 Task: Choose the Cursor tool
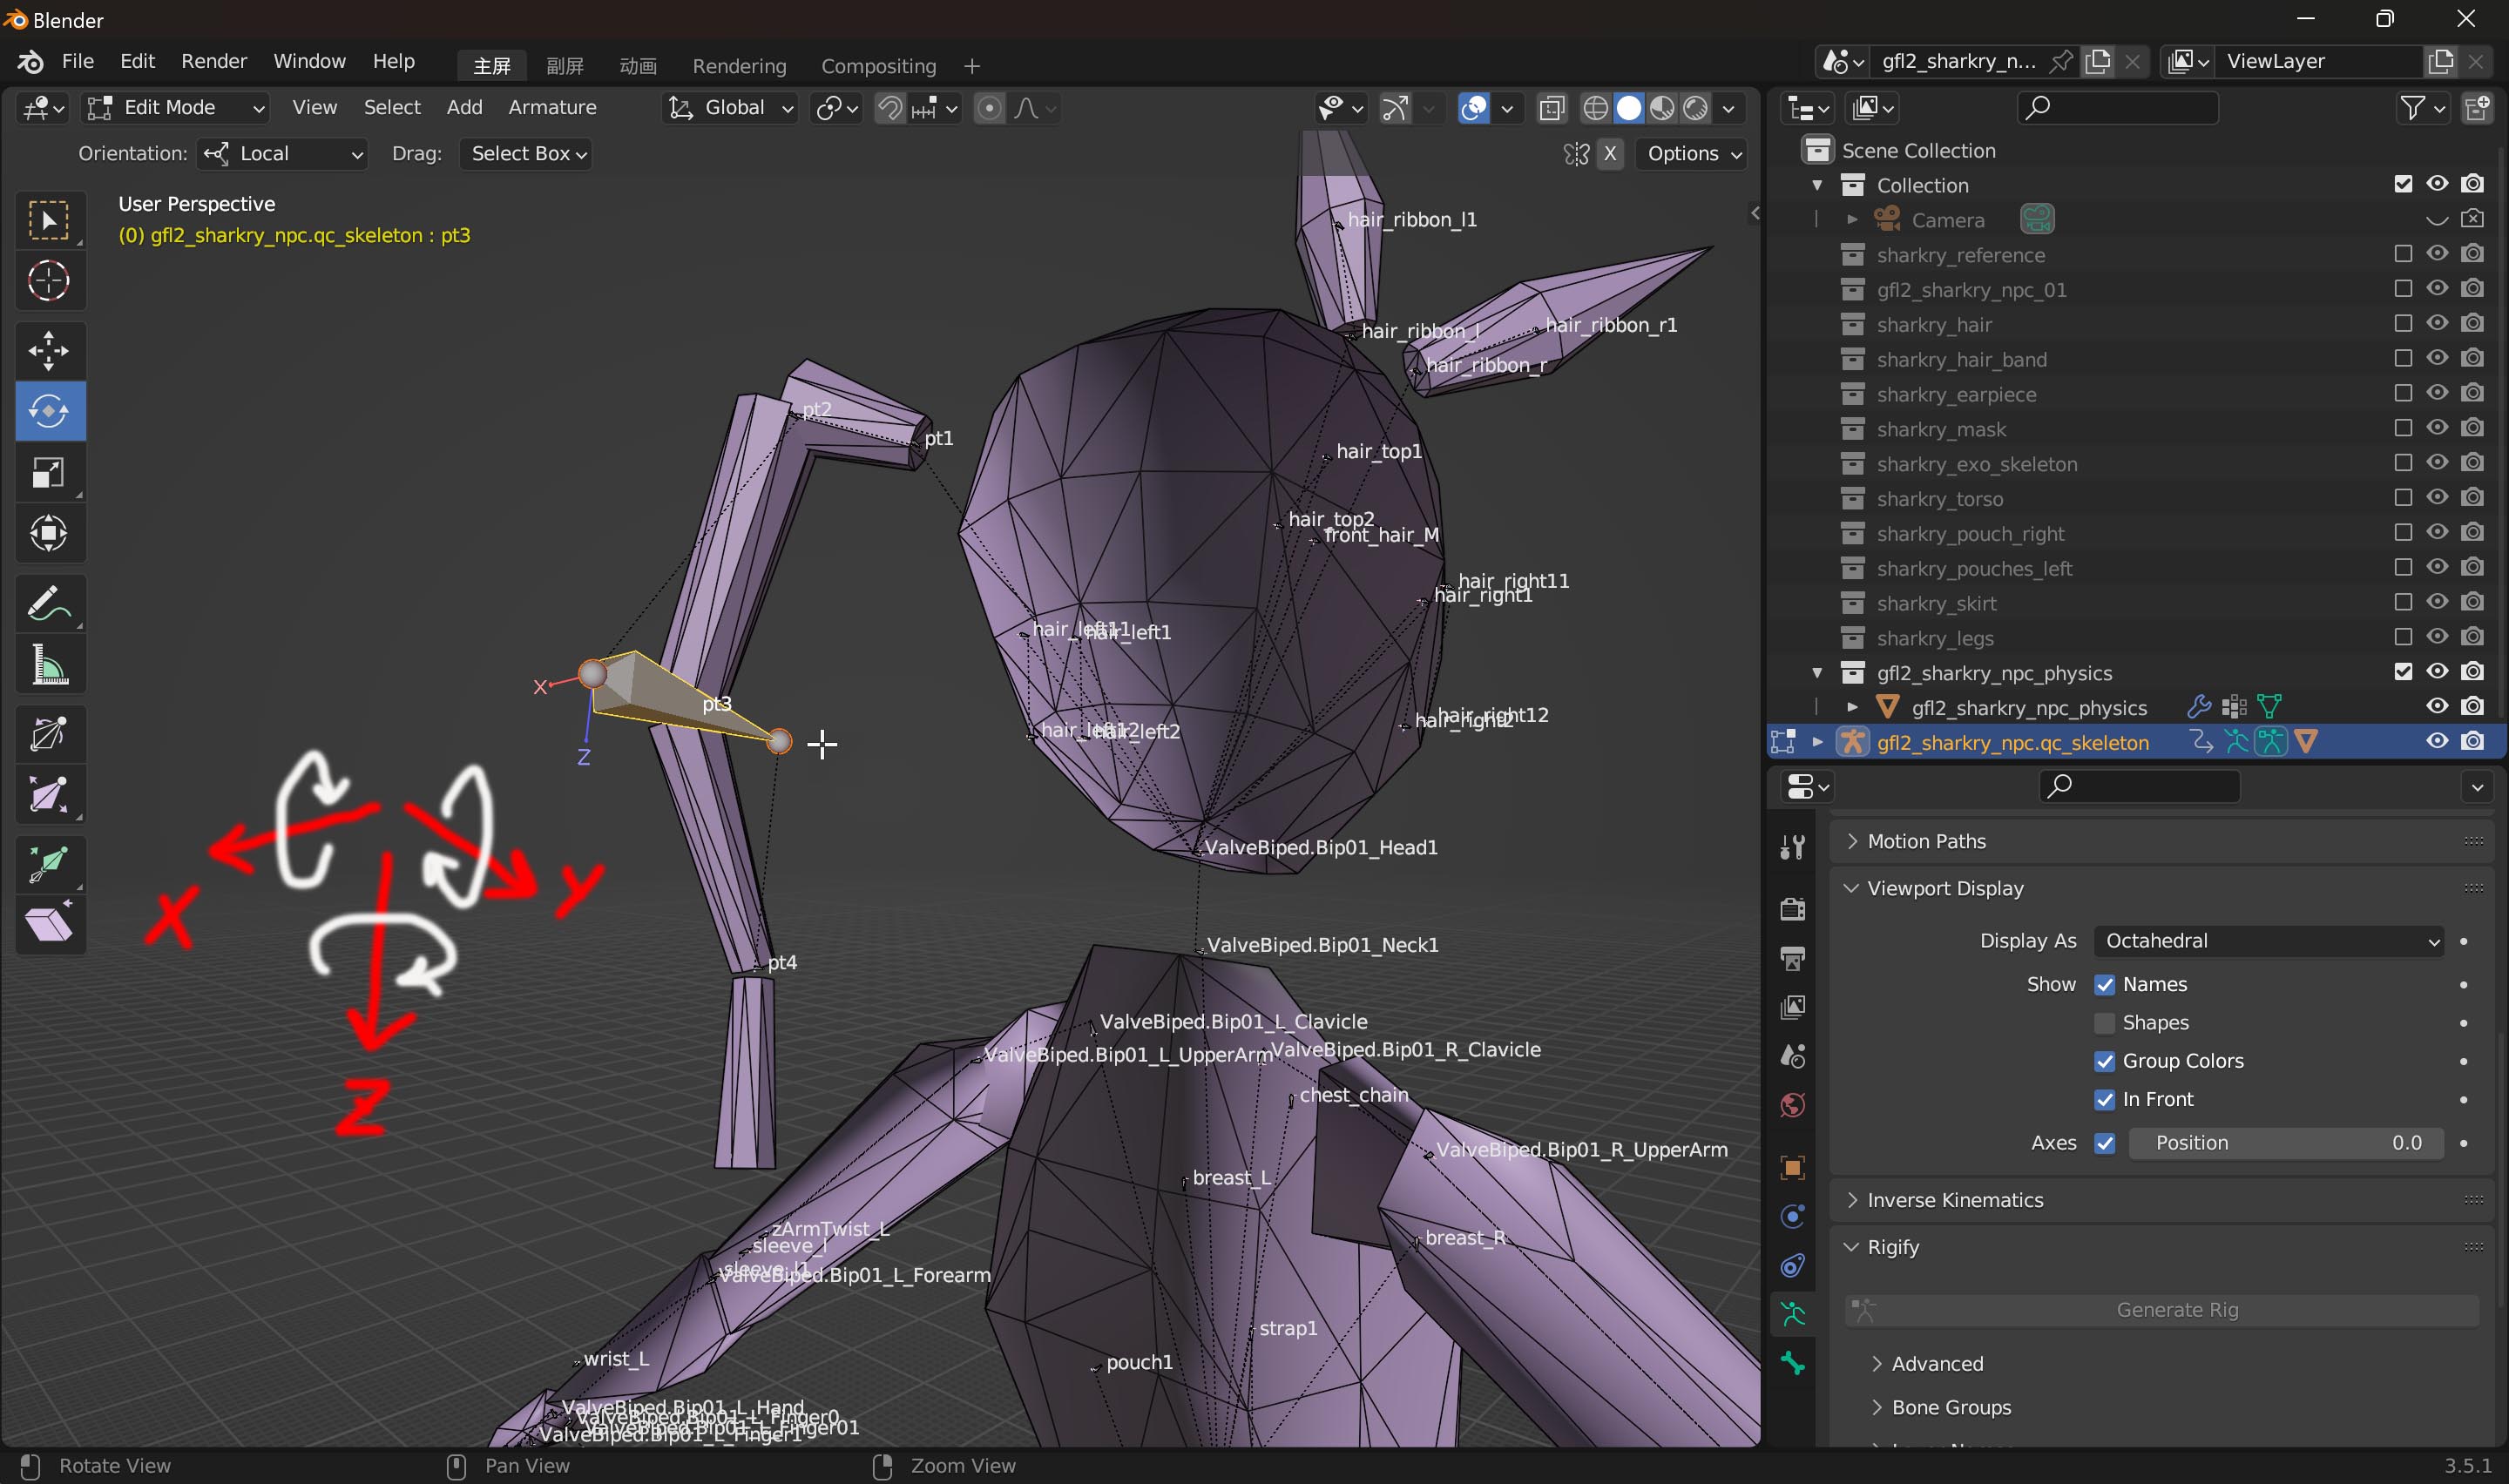48,281
